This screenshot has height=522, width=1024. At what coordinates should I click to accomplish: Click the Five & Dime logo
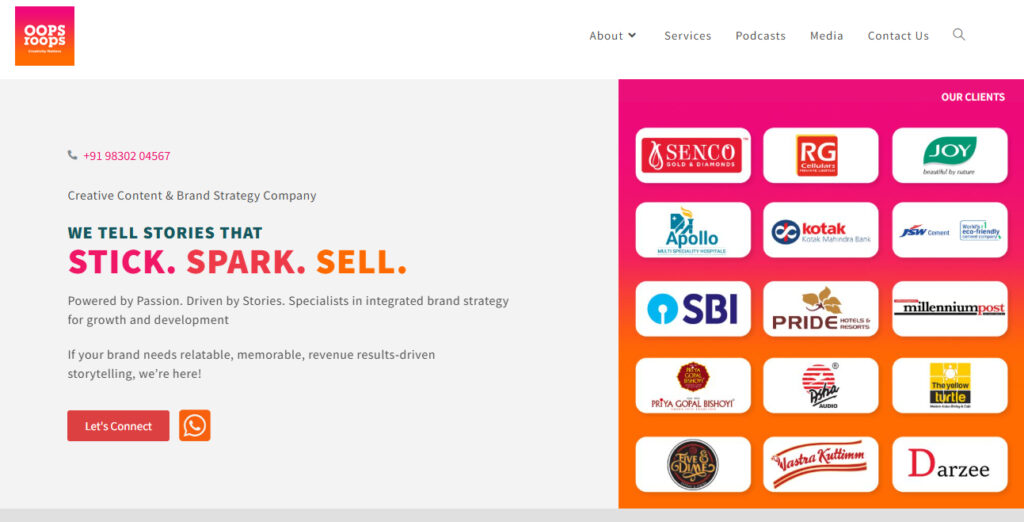click(x=693, y=465)
